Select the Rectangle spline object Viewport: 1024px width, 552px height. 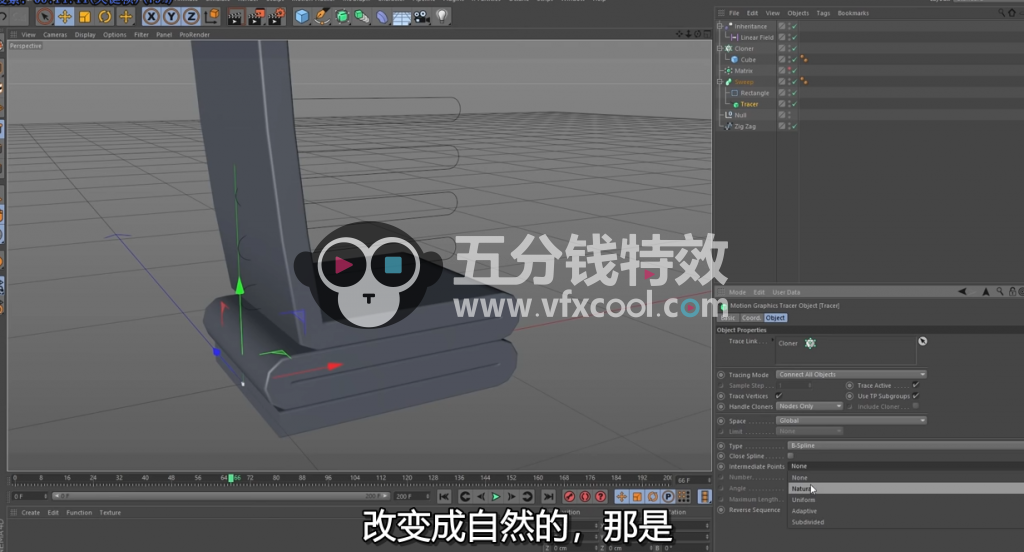tap(754, 93)
